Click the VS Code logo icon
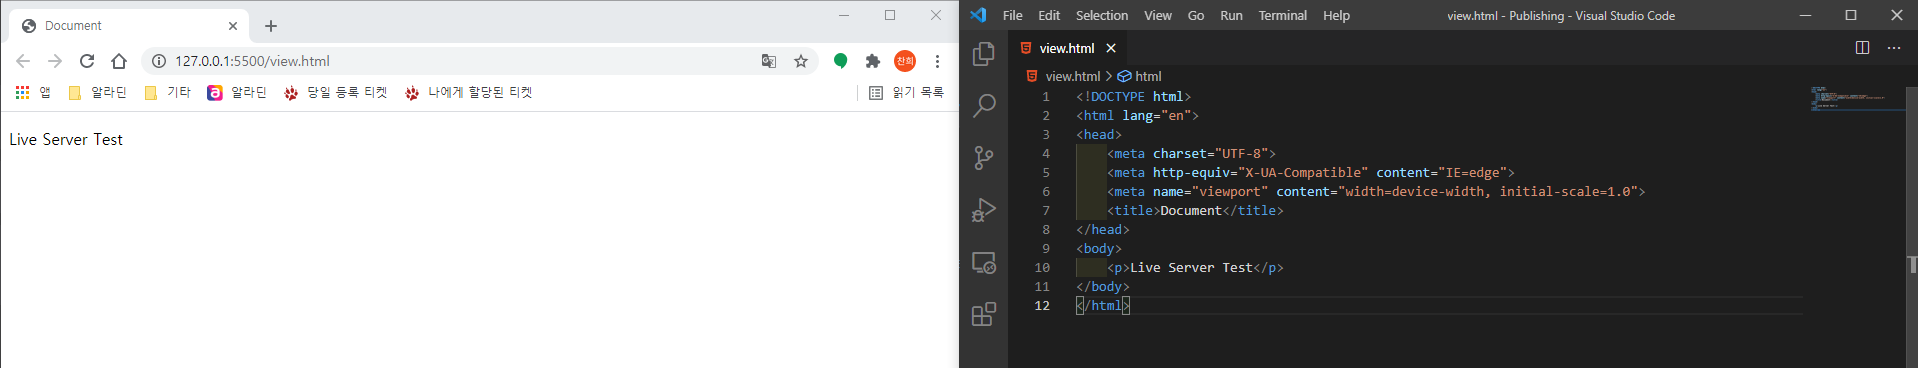Viewport: 1918px width, 368px height. [x=978, y=15]
